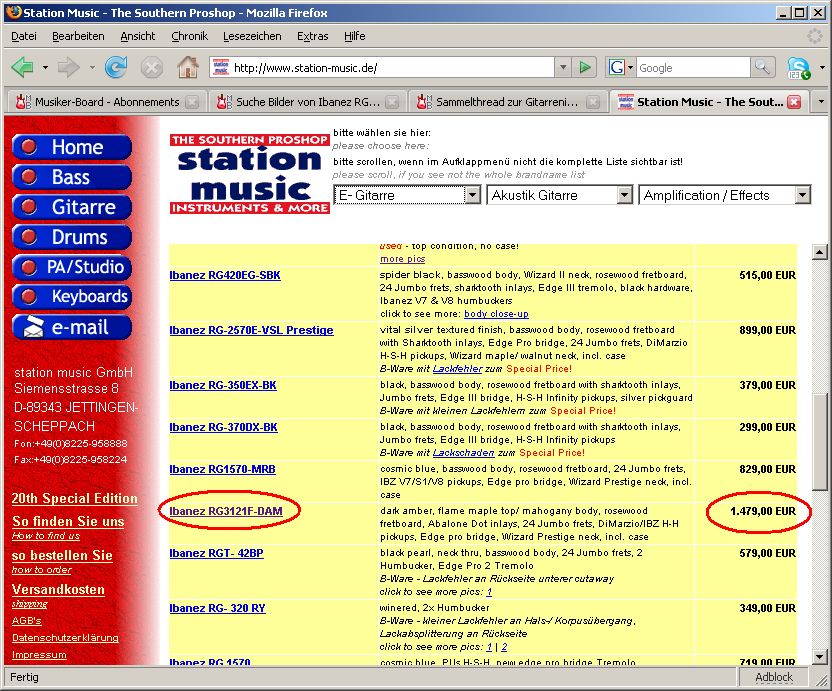This screenshot has width=832, height=691.
Task: Open the So finden Sie uns link
Action: pyautogui.click(x=68, y=522)
